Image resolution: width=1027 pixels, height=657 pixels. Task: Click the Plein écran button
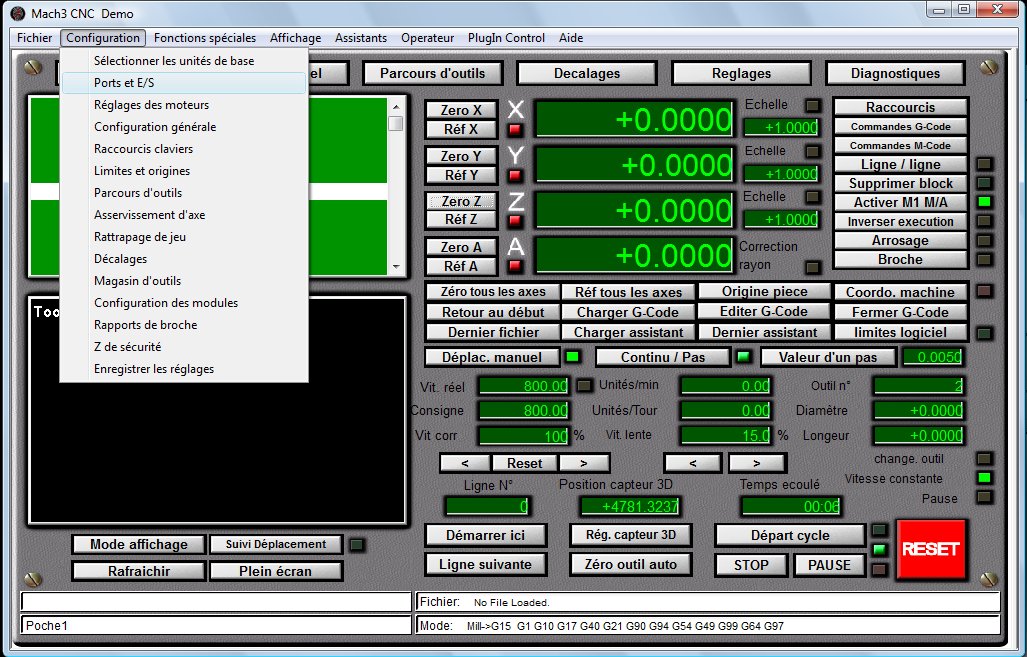point(275,571)
